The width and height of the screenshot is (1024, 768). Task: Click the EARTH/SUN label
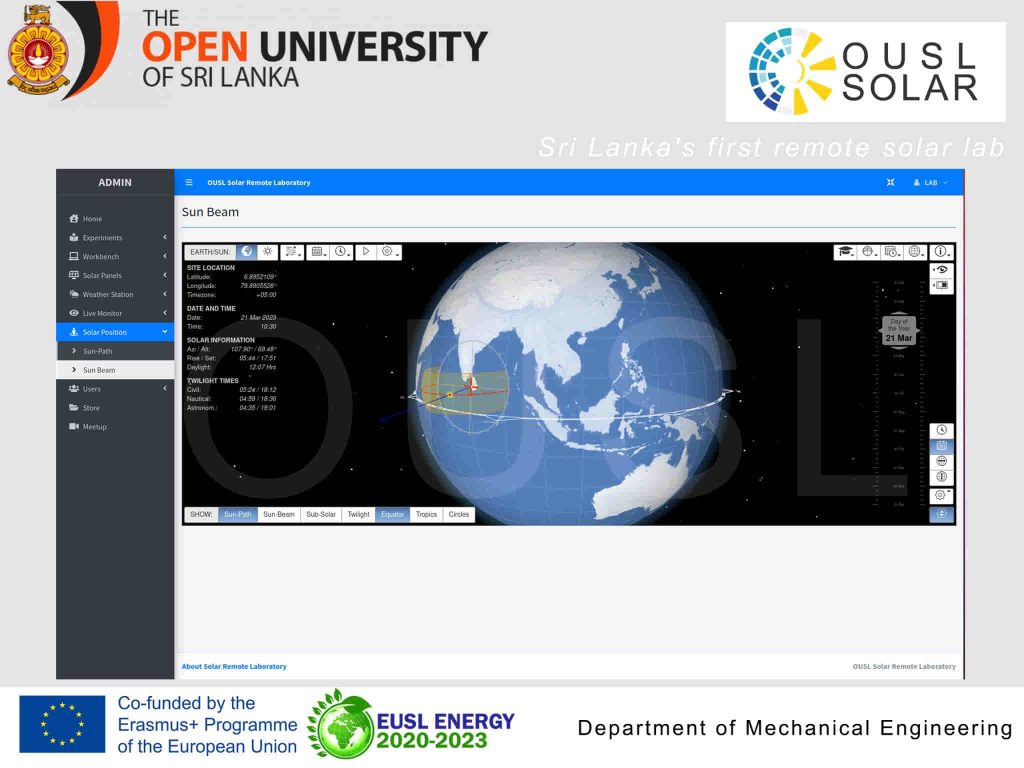pyautogui.click(x=210, y=252)
